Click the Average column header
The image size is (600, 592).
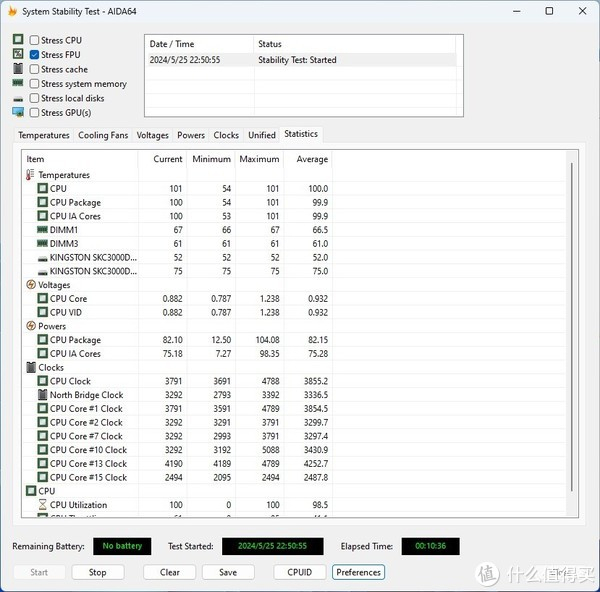[x=308, y=159]
